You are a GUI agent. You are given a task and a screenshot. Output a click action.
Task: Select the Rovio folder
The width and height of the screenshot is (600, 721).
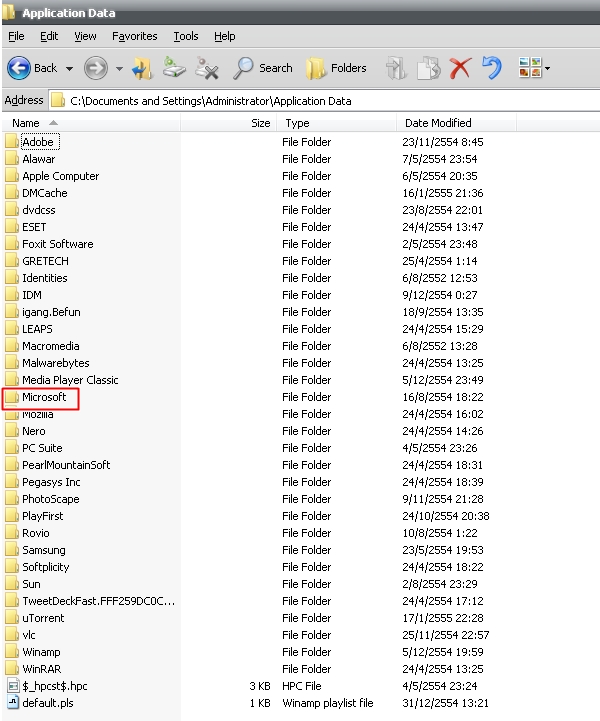(28, 533)
